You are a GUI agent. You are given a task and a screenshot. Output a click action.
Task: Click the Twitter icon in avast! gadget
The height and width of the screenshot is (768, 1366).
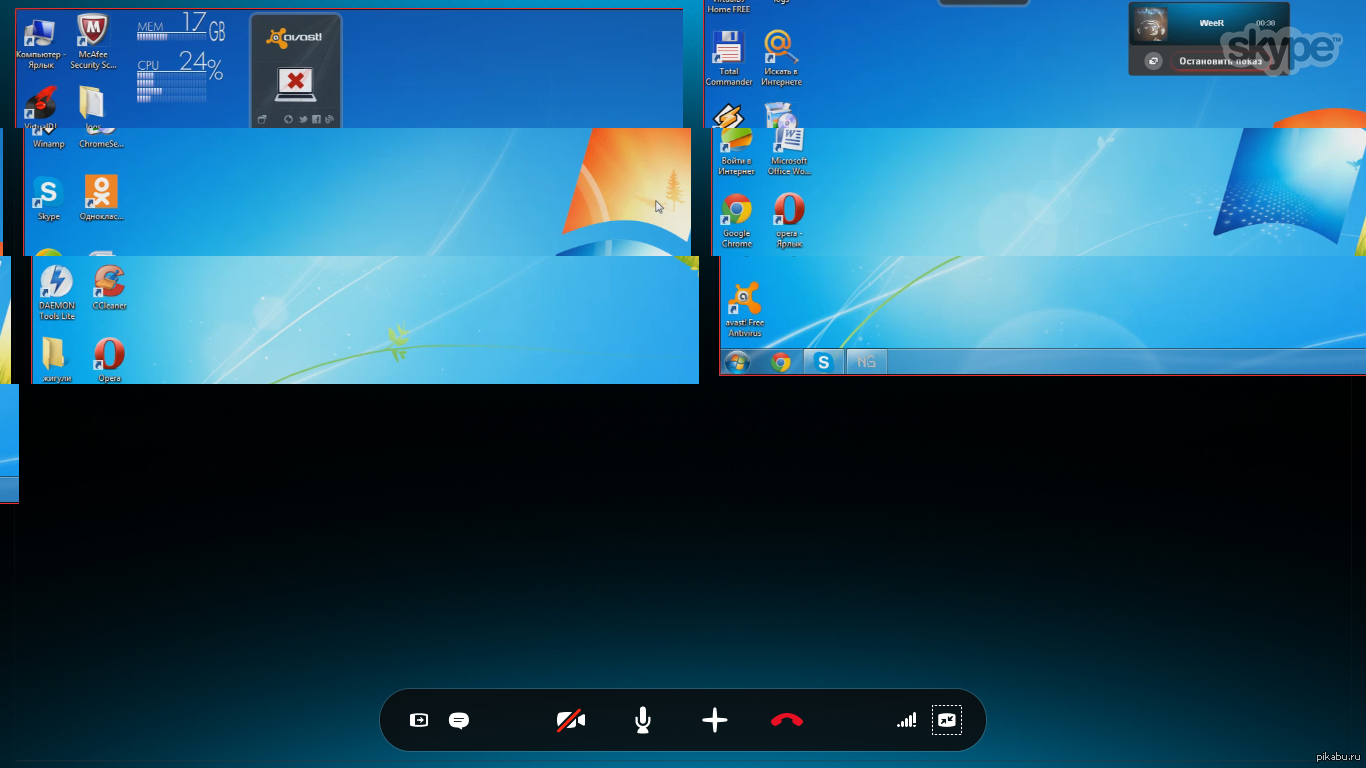[x=302, y=120]
